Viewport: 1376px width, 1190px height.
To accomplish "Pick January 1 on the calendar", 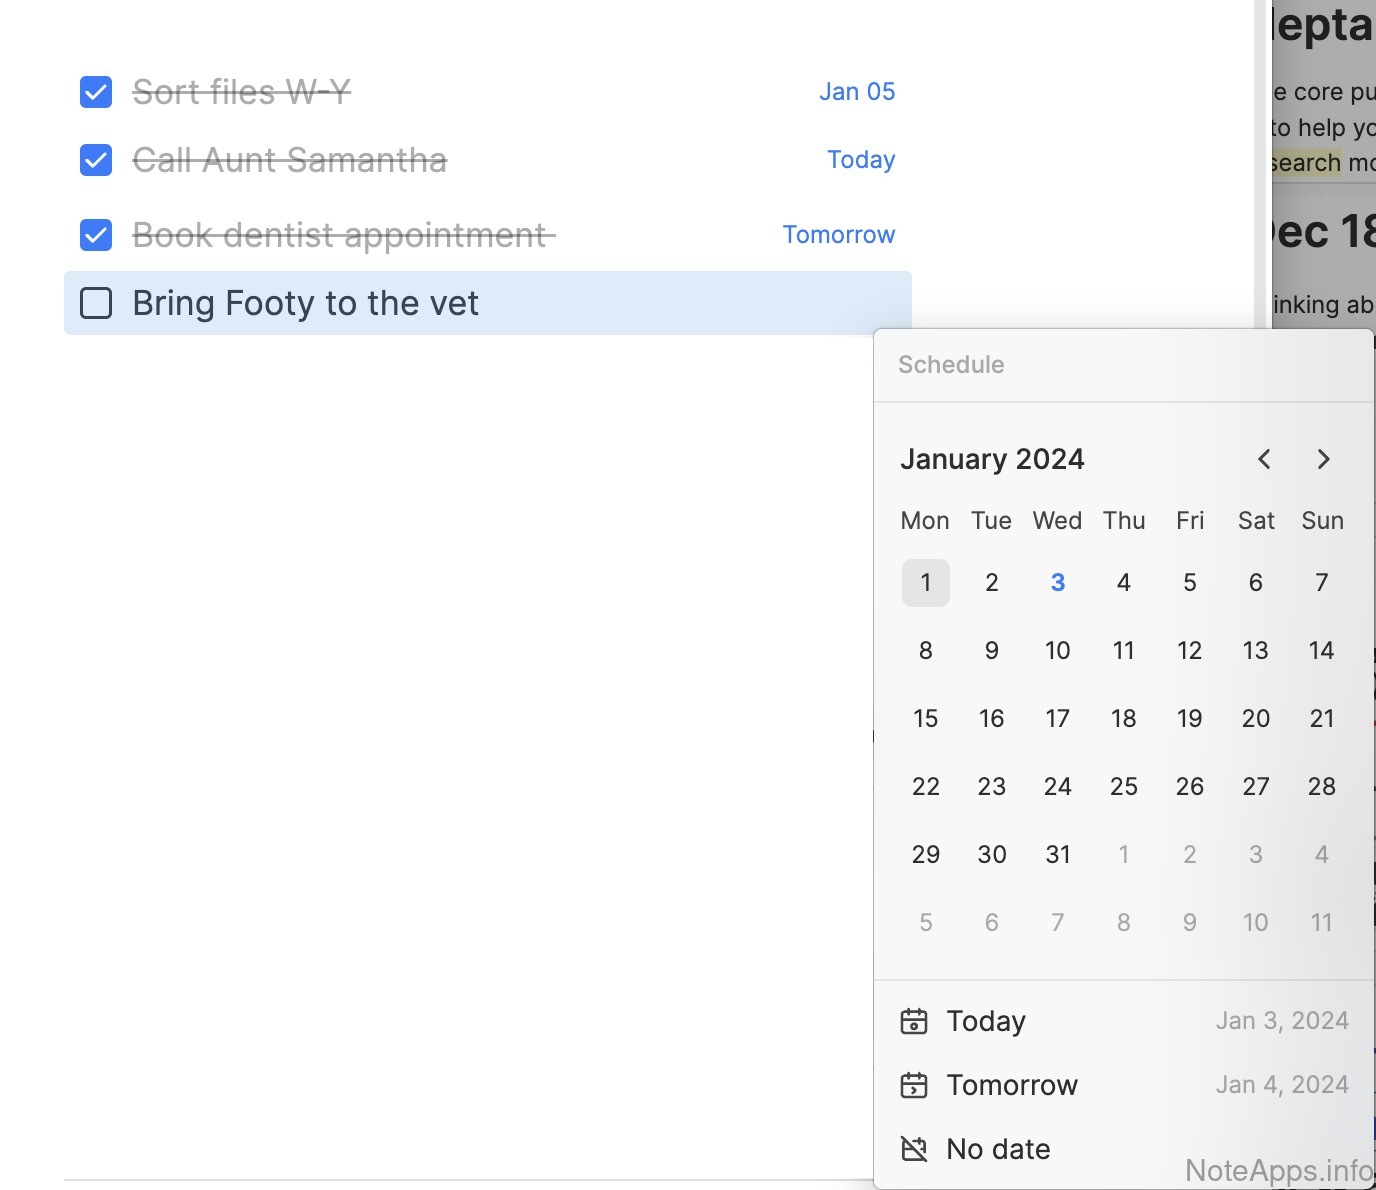I will [925, 583].
